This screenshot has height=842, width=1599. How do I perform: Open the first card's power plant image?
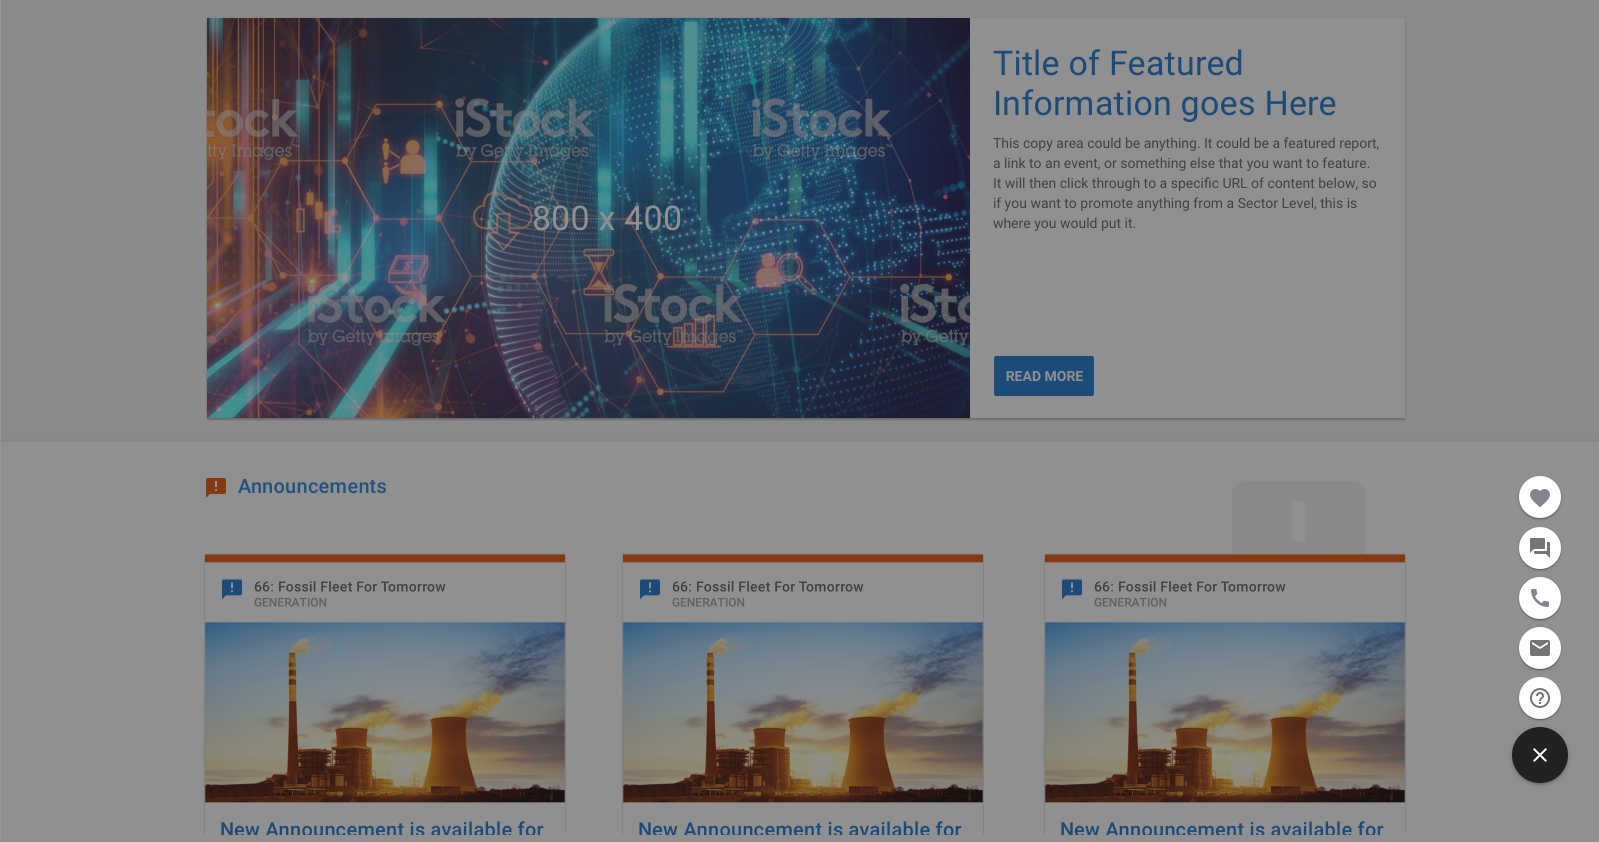coord(385,712)
